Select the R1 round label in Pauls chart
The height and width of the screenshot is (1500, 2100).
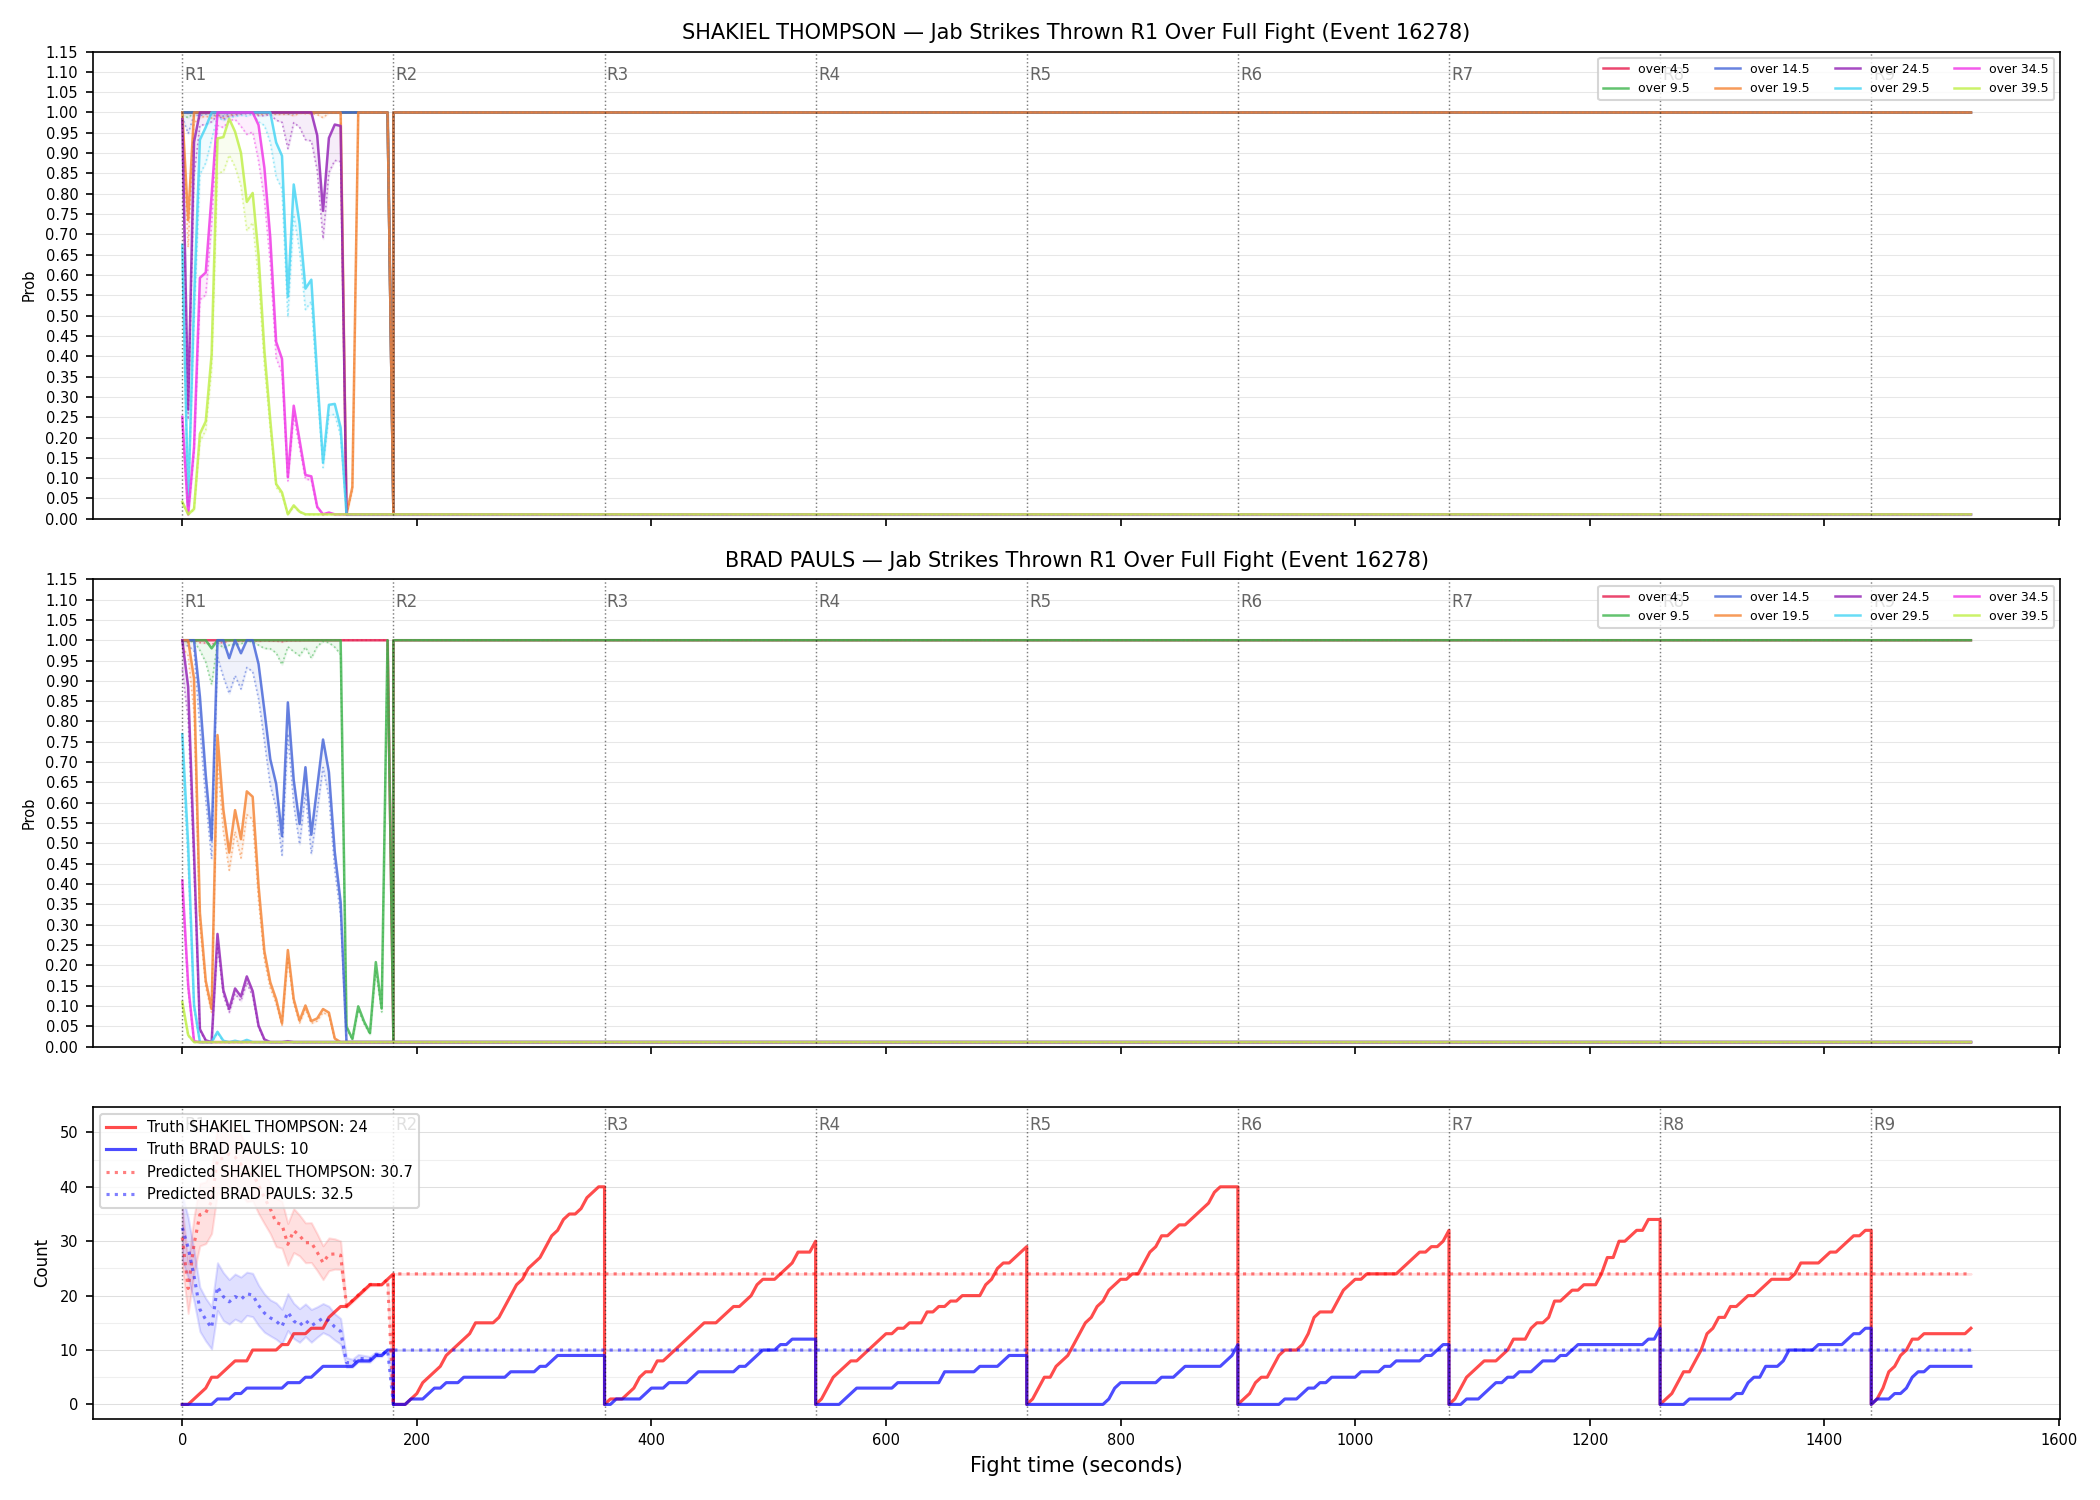[x=195, y=601]
